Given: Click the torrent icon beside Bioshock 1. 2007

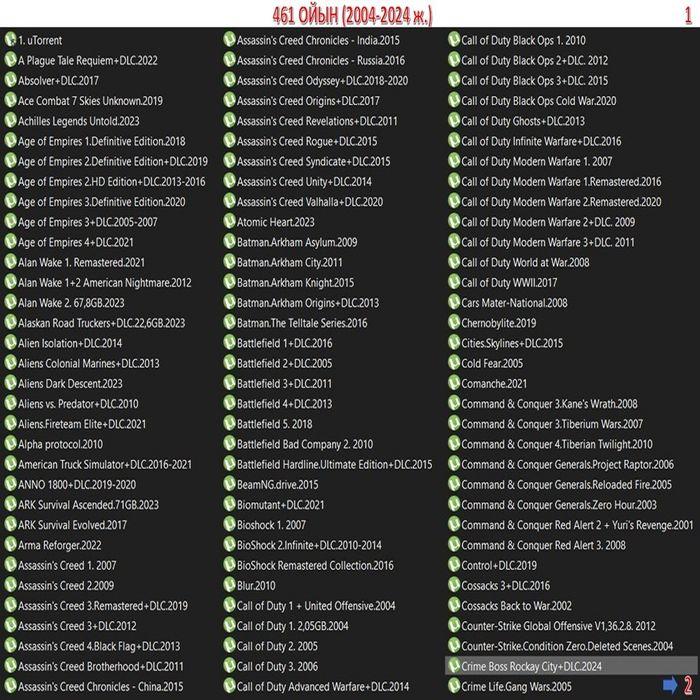Looking at the screenshot, I should click(229, 524).
